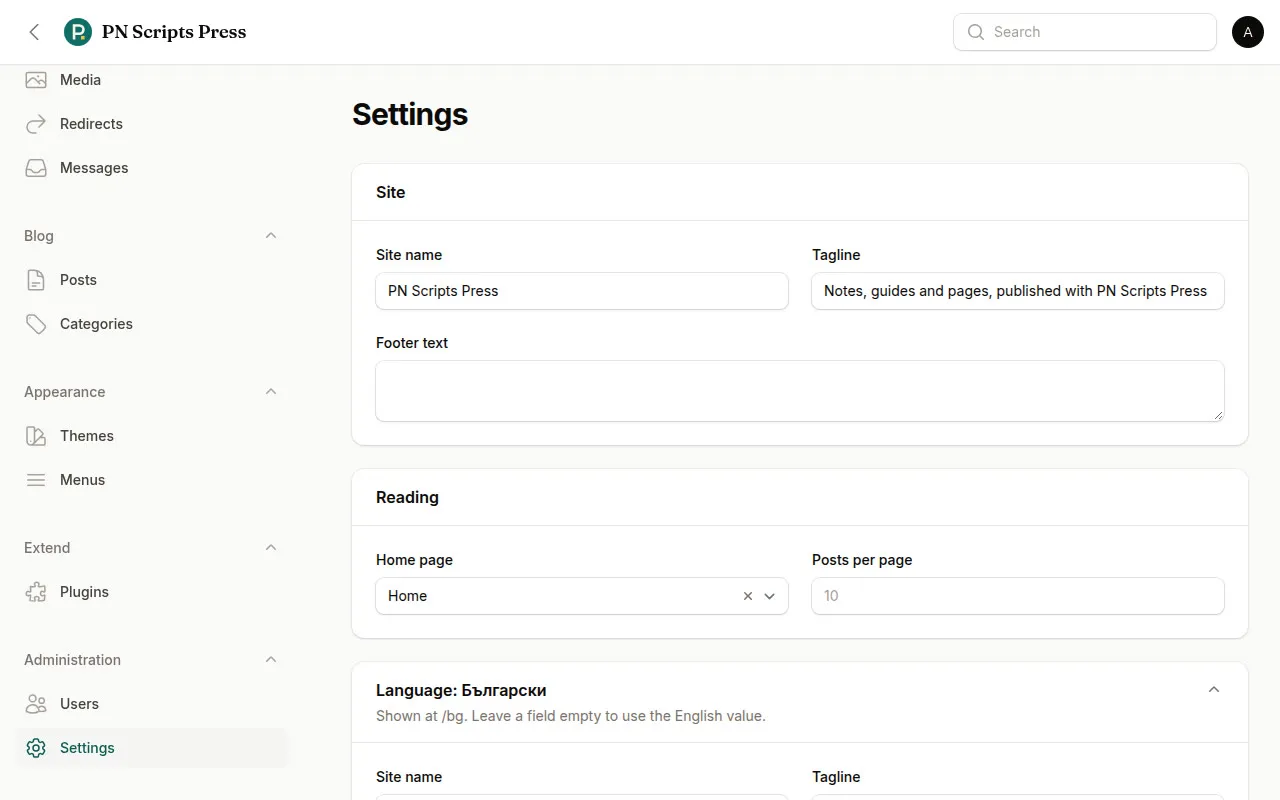Click the Messages inbox icon
1280x800 pixels.
click(36, 168)
